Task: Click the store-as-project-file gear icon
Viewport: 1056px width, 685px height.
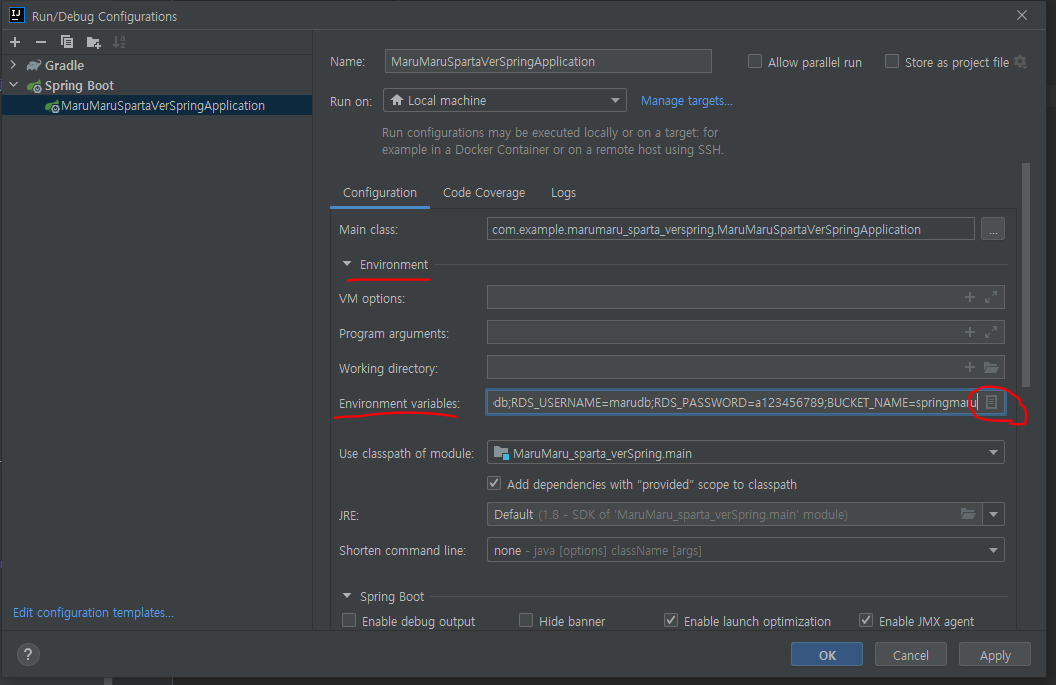Action: click(1021, 62)
